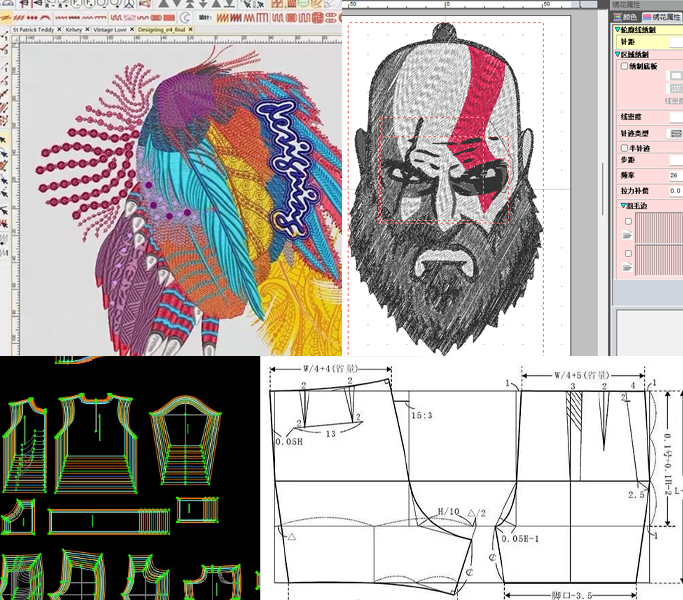The width and height of the screenshot is (683, 600).
Task: Click the 线密度 input field
Action: pos(676,117)
